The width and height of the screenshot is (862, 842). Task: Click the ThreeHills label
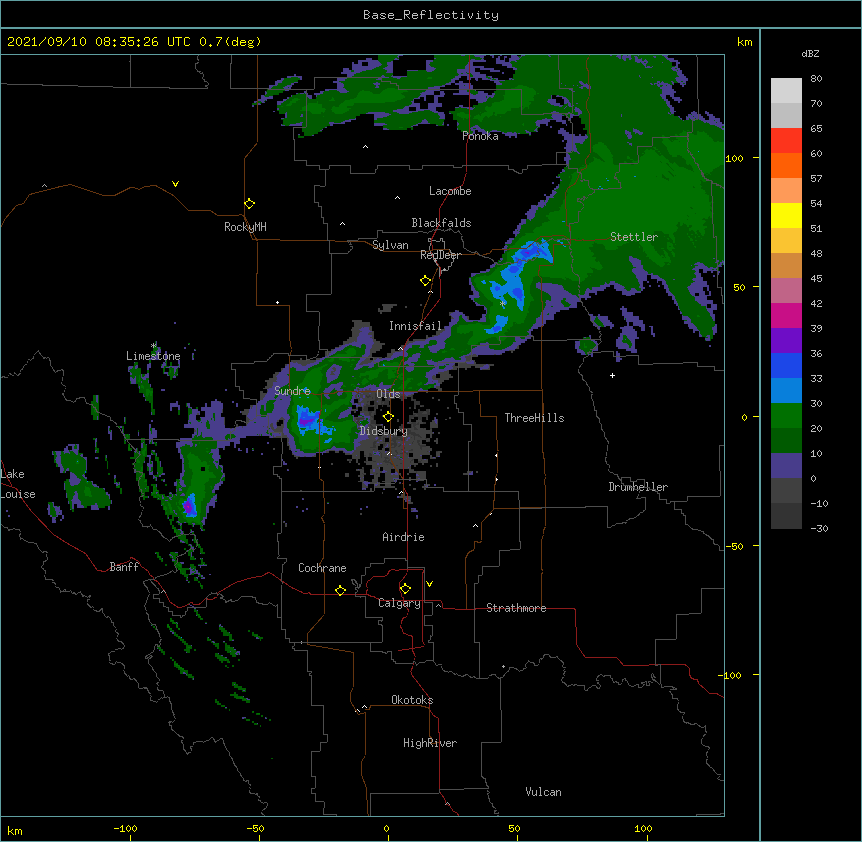point(534,418)
